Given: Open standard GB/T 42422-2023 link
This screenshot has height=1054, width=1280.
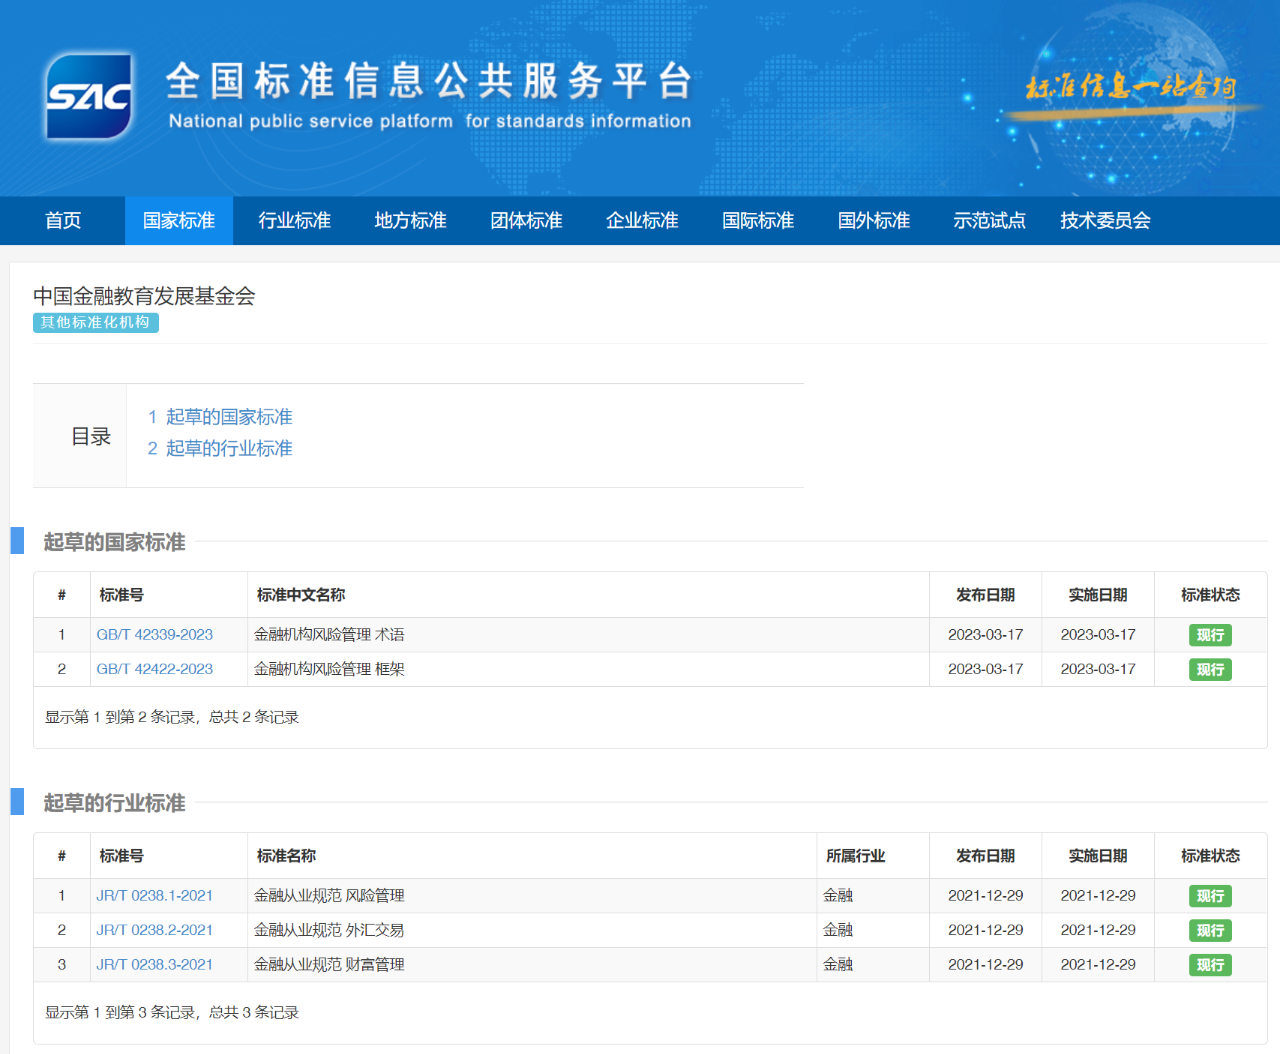Looking at the screenshot, I should pyautogui.click(x=155, y=669).
